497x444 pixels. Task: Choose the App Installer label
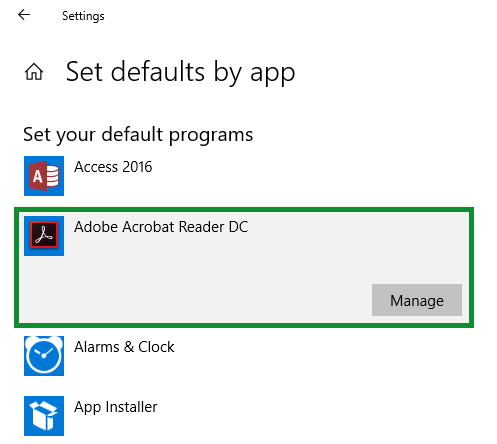tap(116, 407)
